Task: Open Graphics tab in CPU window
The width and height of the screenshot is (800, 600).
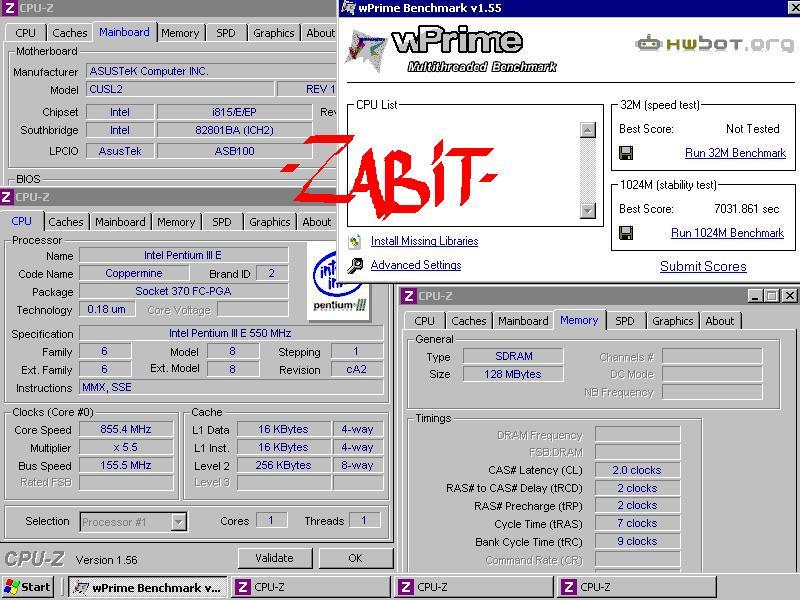Action: point(269,222)
